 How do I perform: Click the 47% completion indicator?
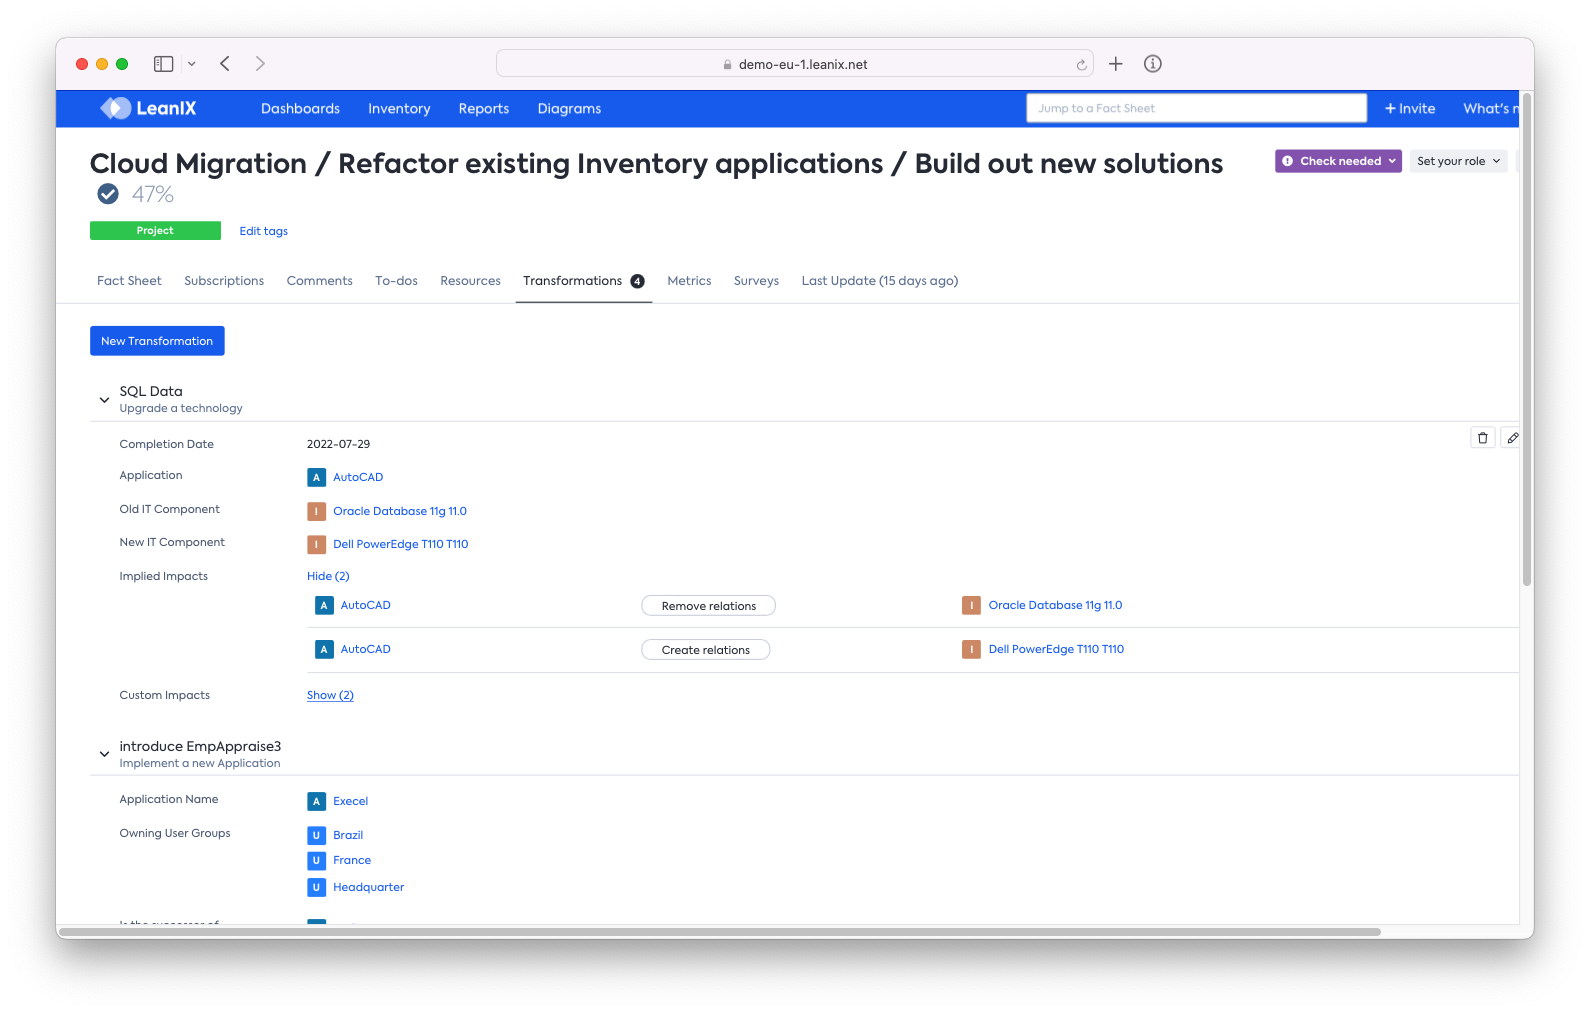(x=153, y=194)
